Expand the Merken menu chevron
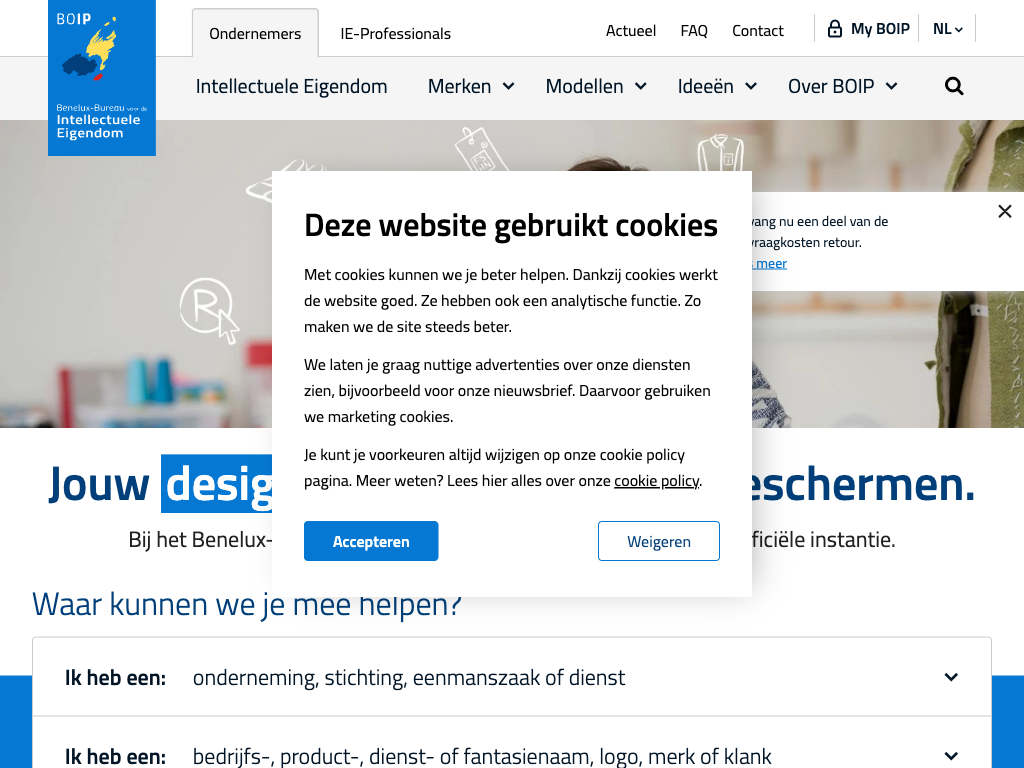Image resolution: width=1024 pixels, height=768 pixels. 509,86
